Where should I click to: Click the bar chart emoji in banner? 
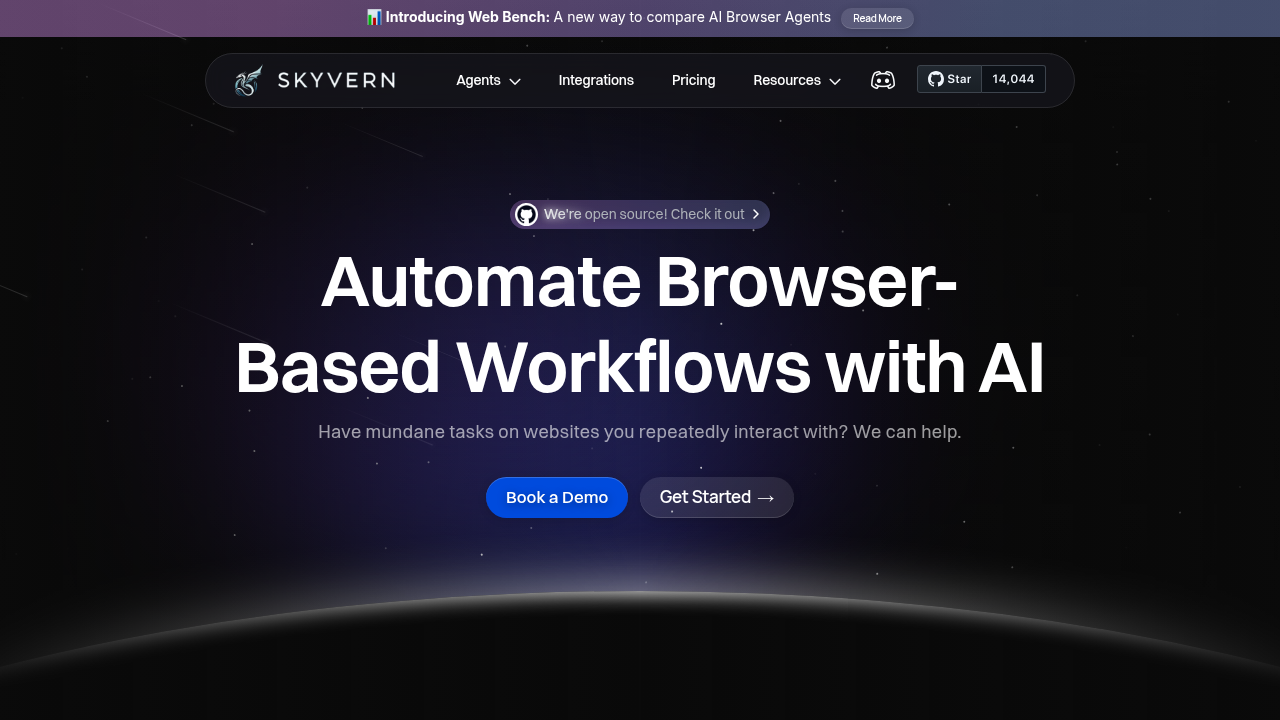pyautogui.click(x=374, y=17)
